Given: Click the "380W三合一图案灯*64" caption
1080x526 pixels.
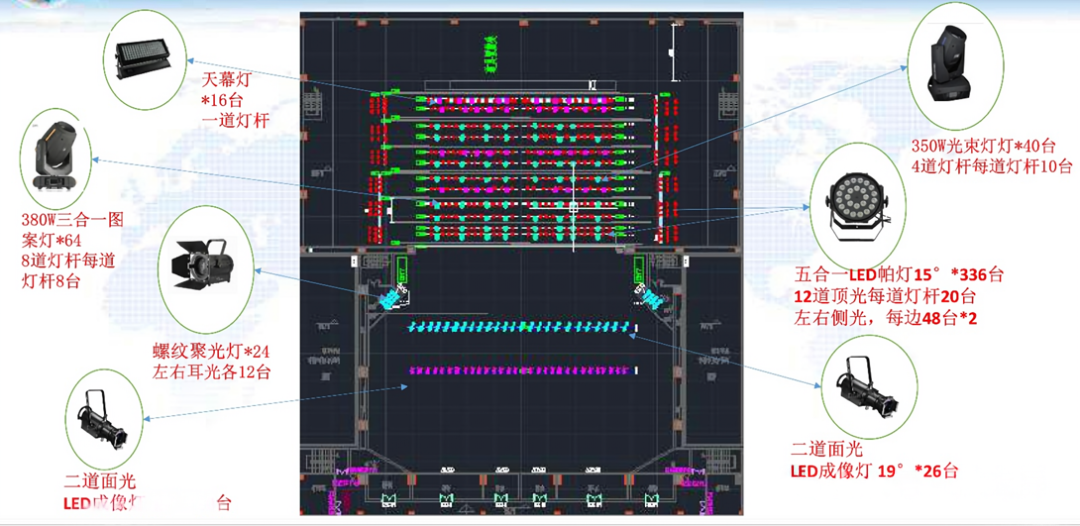Looking at the screenshot, I should pos(72,230).
